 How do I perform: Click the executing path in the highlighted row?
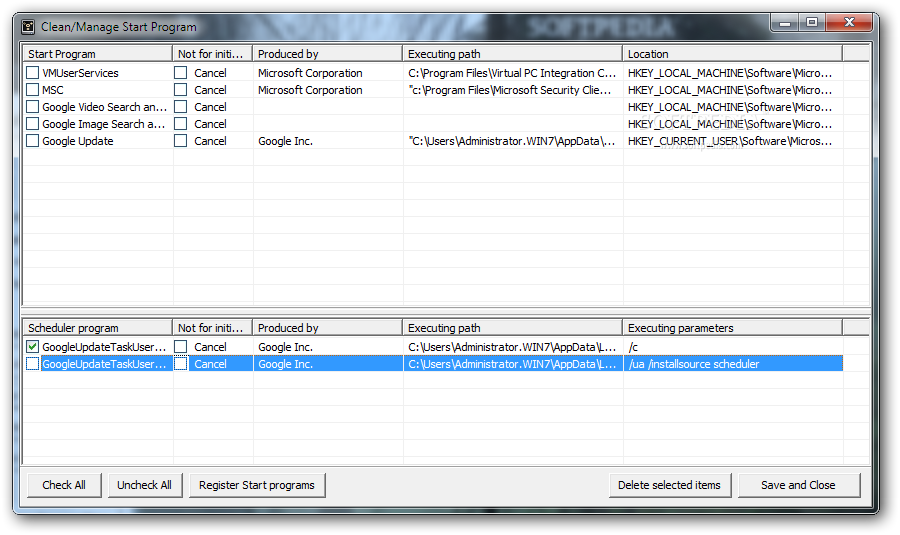pos(512,364)
